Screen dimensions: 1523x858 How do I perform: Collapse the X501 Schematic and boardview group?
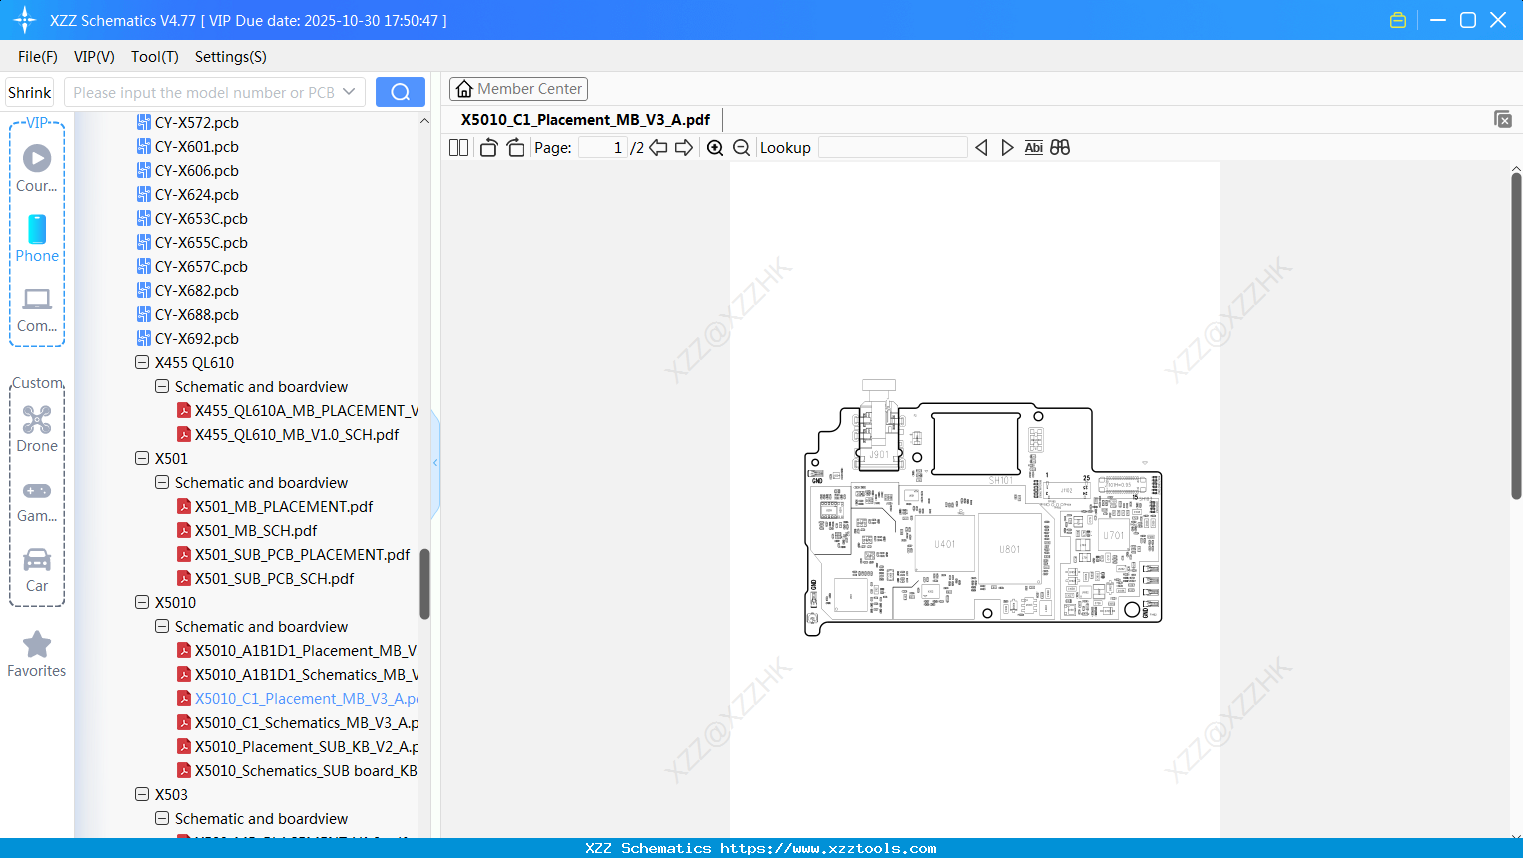(x=161, y=482)
